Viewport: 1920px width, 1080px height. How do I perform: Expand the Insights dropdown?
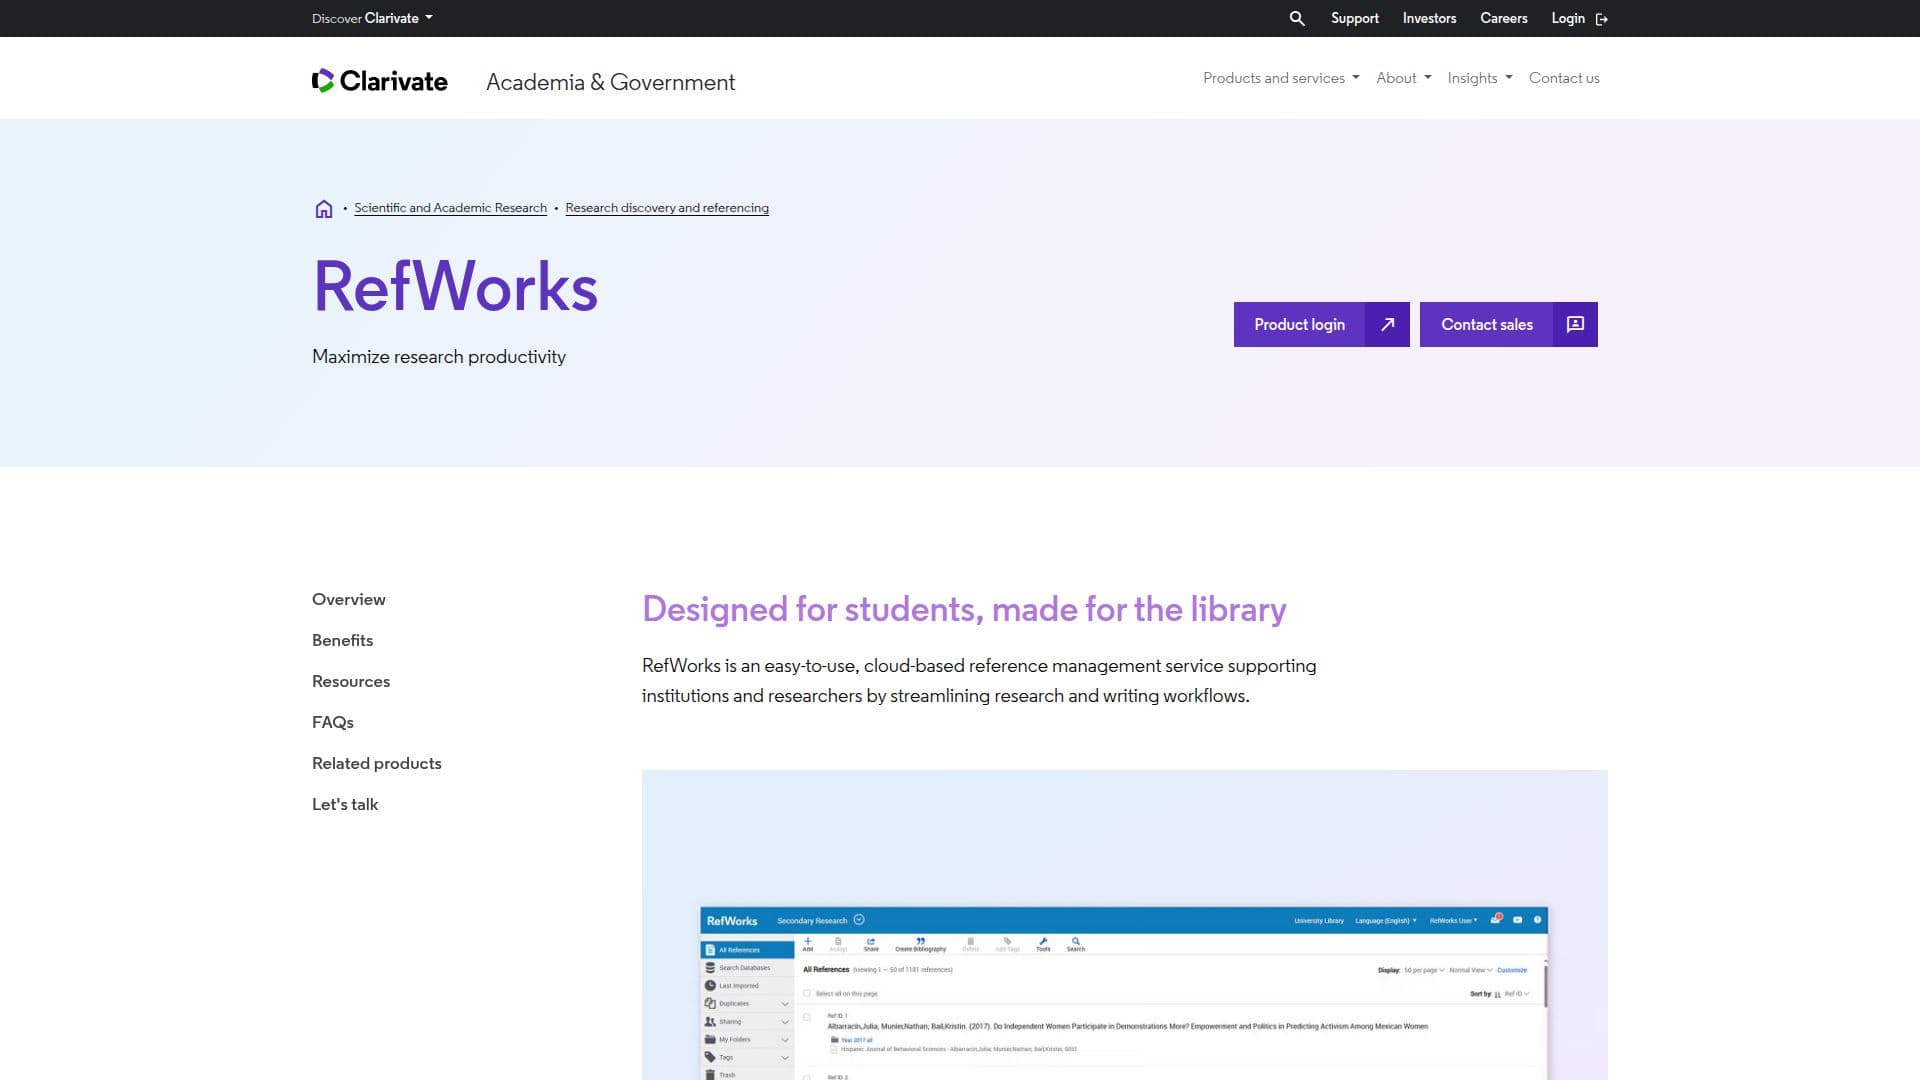1479,78
